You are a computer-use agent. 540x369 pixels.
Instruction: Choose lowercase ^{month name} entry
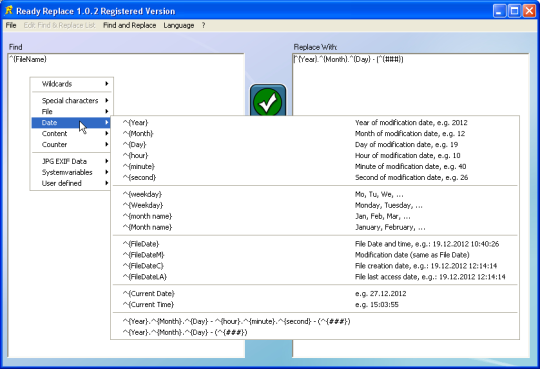pos(315,216)
